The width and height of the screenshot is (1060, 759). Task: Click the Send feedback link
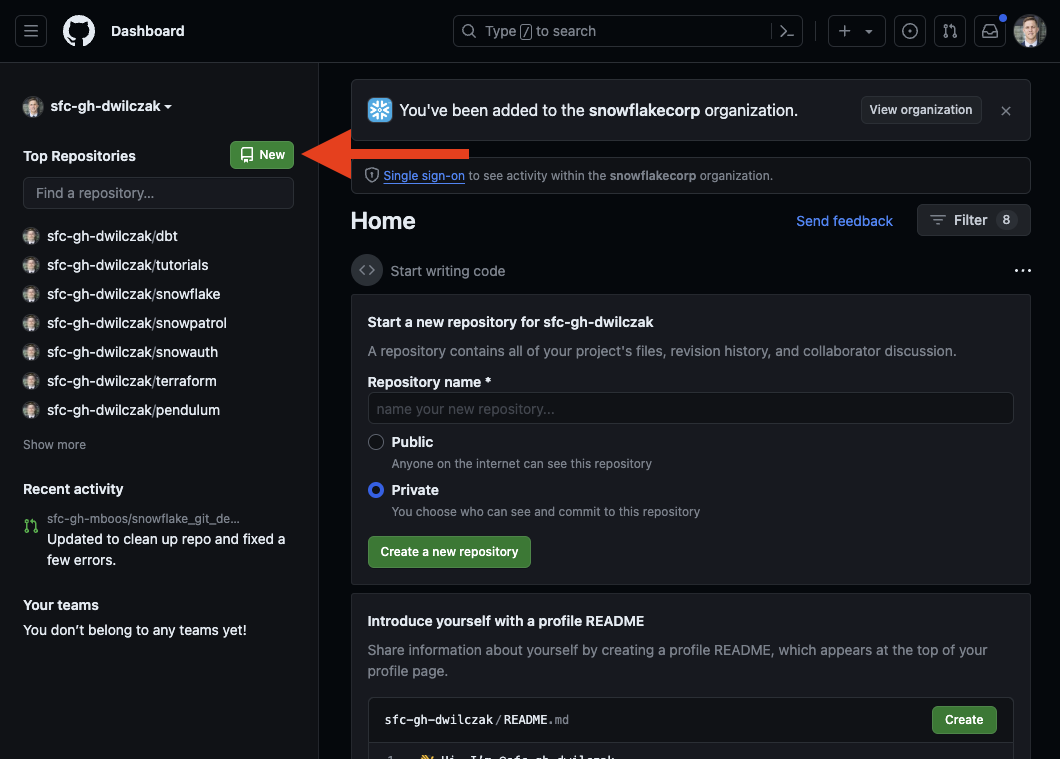pyautogui.click(x=844, y=221)
